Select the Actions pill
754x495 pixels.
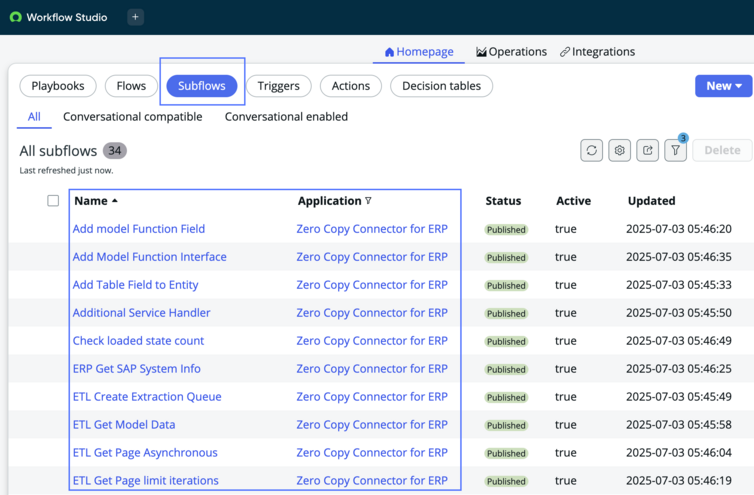coord(351,86)
